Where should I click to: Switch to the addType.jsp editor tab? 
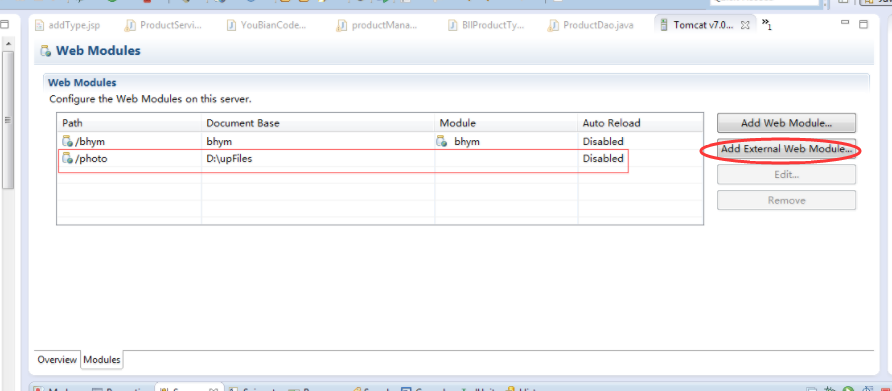[67, 26]
